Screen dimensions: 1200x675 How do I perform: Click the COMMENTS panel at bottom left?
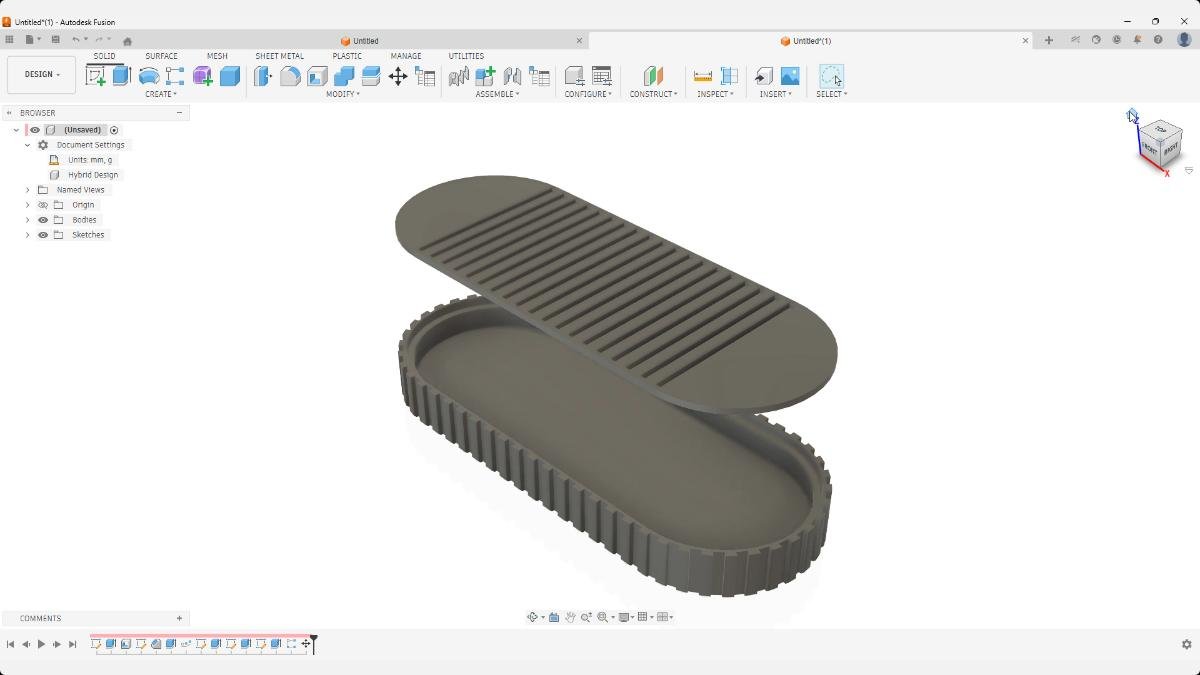coord(40,617)
